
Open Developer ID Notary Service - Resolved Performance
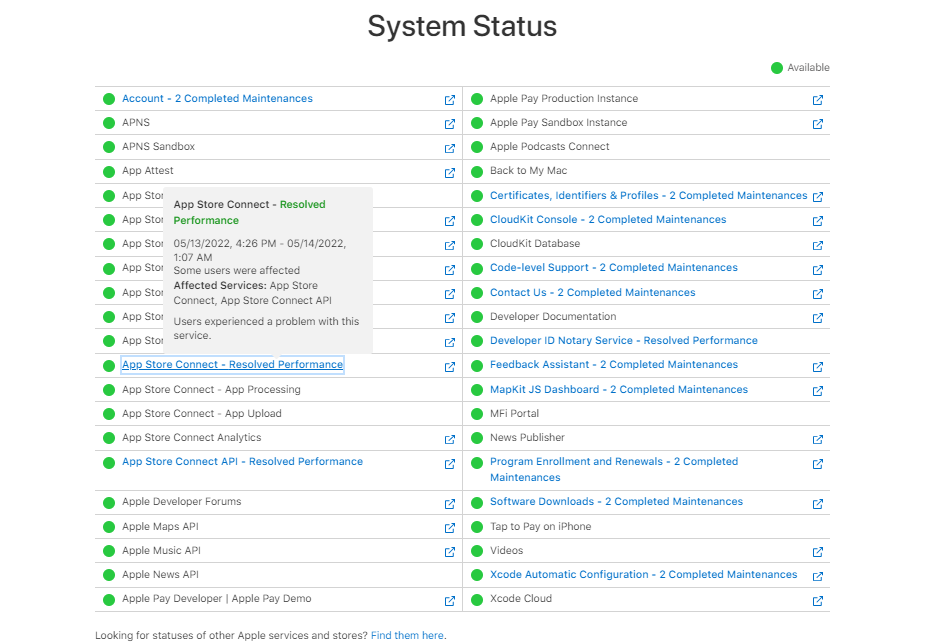click(623, 341)
